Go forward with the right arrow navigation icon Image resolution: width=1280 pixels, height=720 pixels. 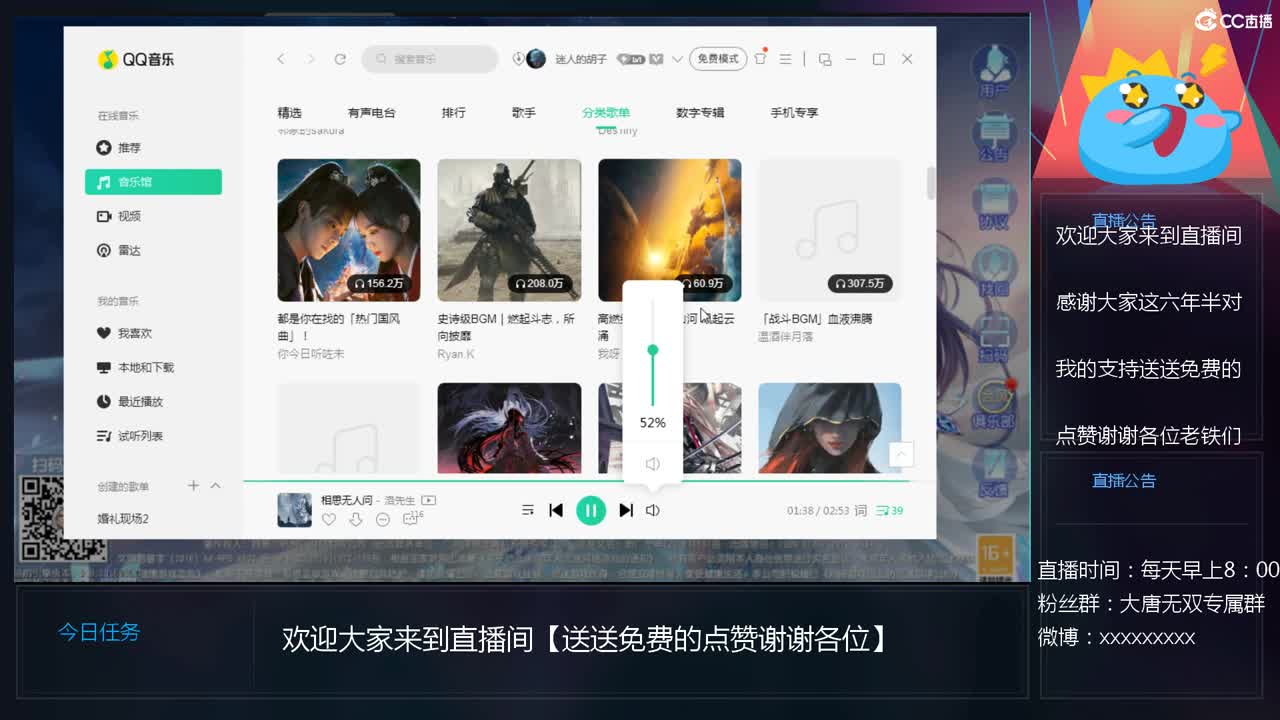pos(311,60)
